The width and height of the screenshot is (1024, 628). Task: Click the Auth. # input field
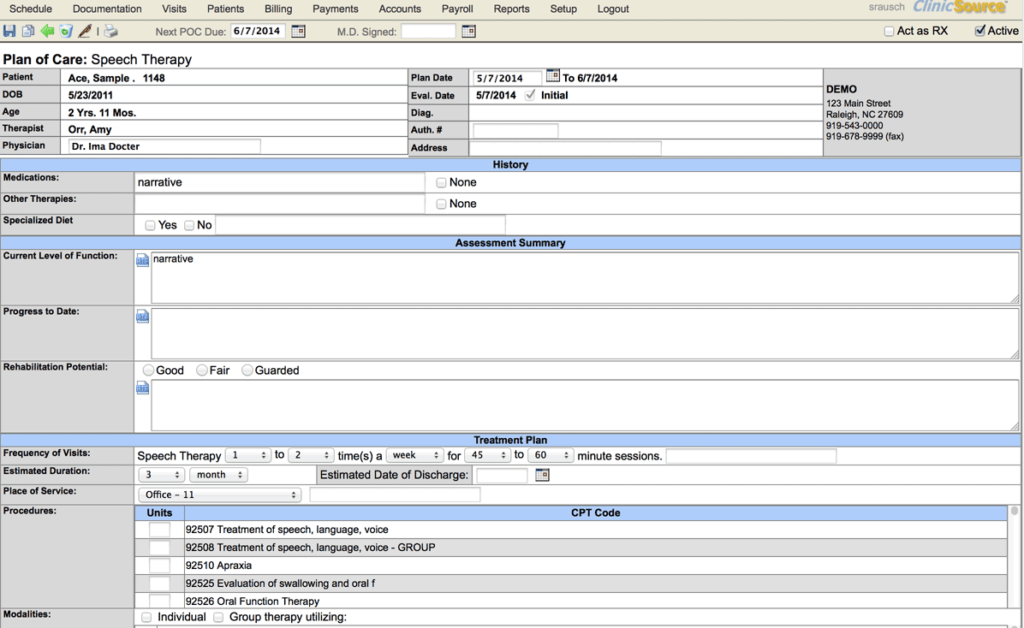[515, 131]
